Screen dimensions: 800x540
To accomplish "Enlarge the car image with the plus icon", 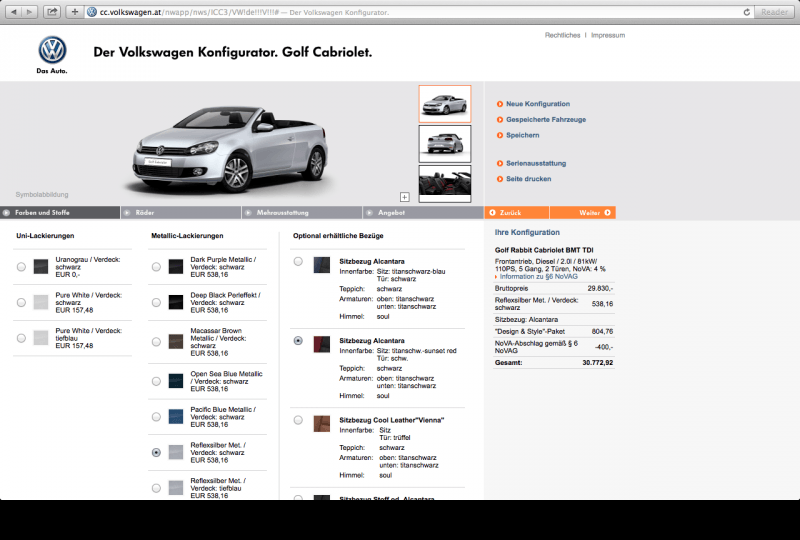I will tap(405, 197).
